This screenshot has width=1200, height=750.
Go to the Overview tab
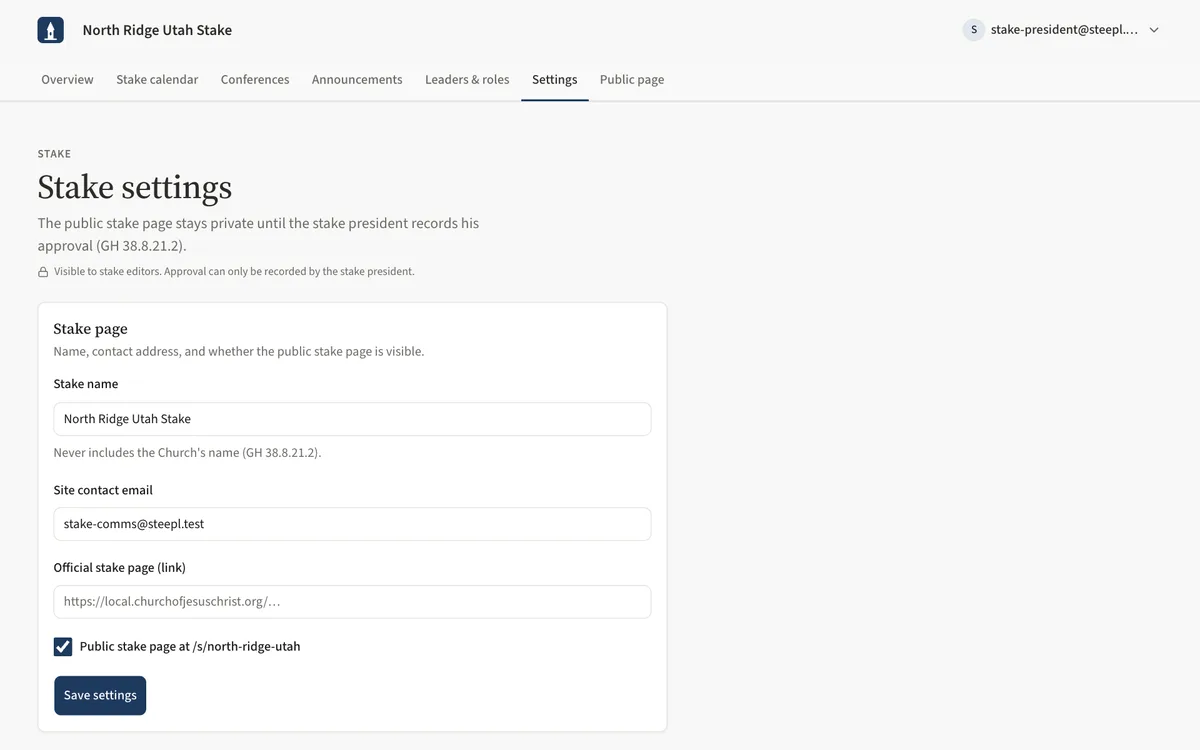67,80
